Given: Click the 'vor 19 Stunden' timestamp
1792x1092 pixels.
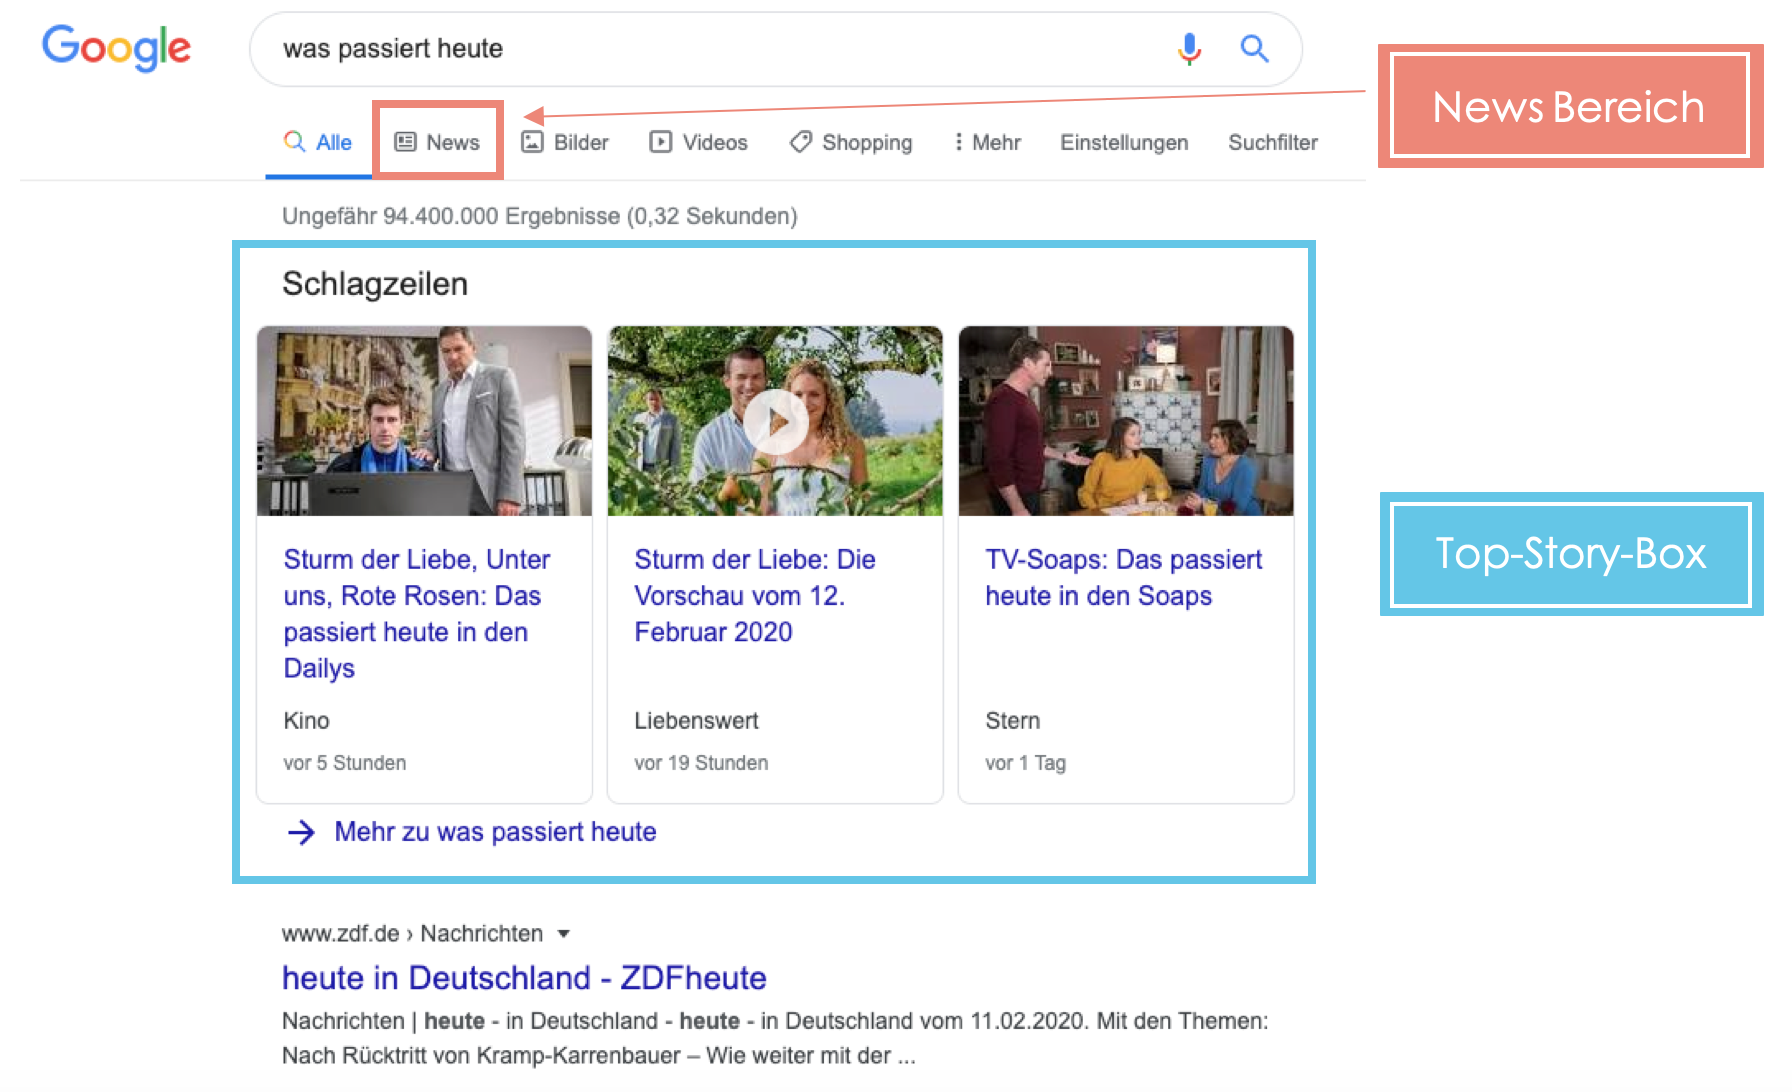Looking at the screenshot, I should tap(701, 763).
